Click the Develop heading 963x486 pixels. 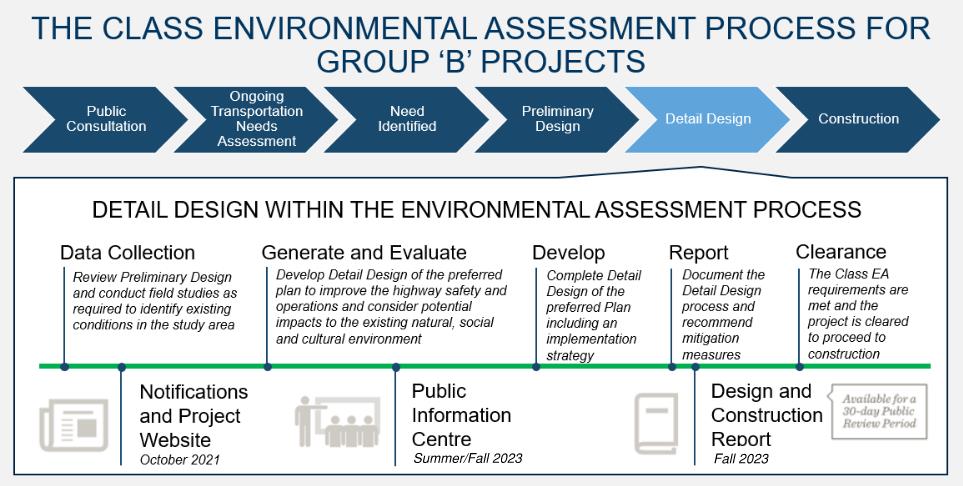(568, 253)
